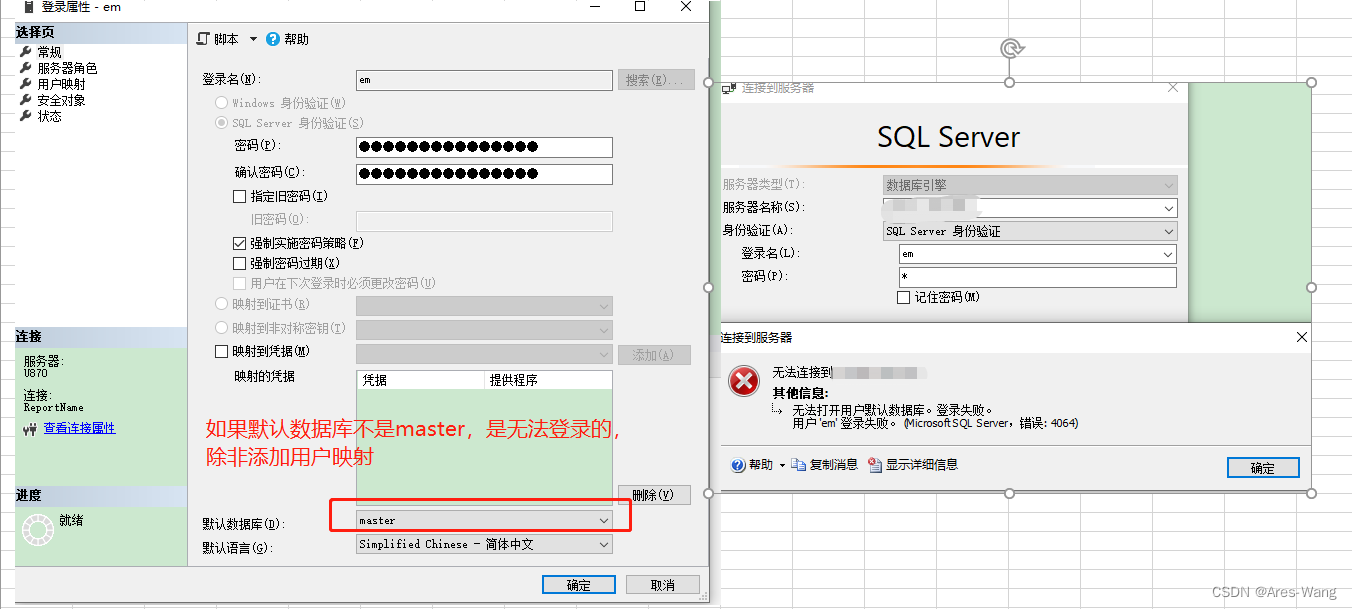Click the connect dialog title icon
1352x609 pixels.
[x=729, y=88]
